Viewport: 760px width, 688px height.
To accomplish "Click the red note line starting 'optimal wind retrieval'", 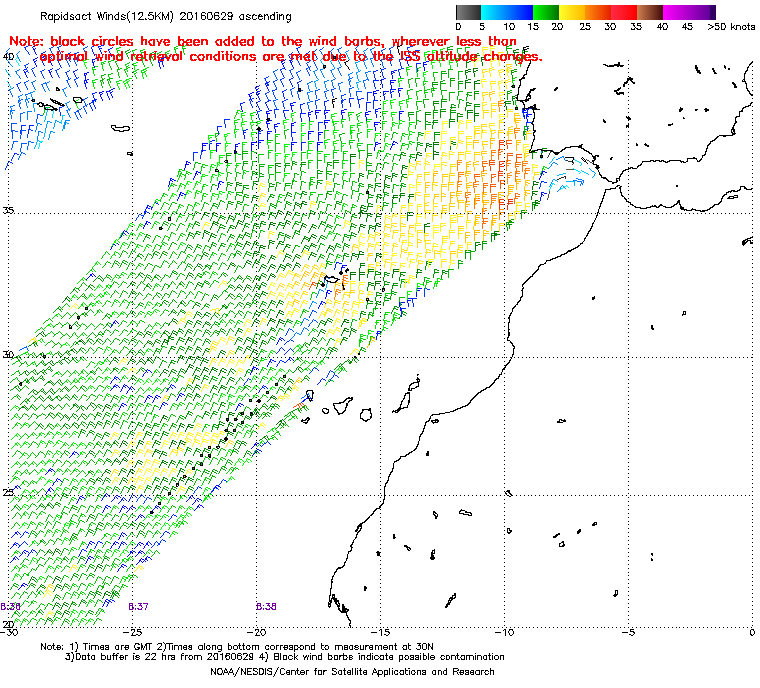I will [291, 57].
